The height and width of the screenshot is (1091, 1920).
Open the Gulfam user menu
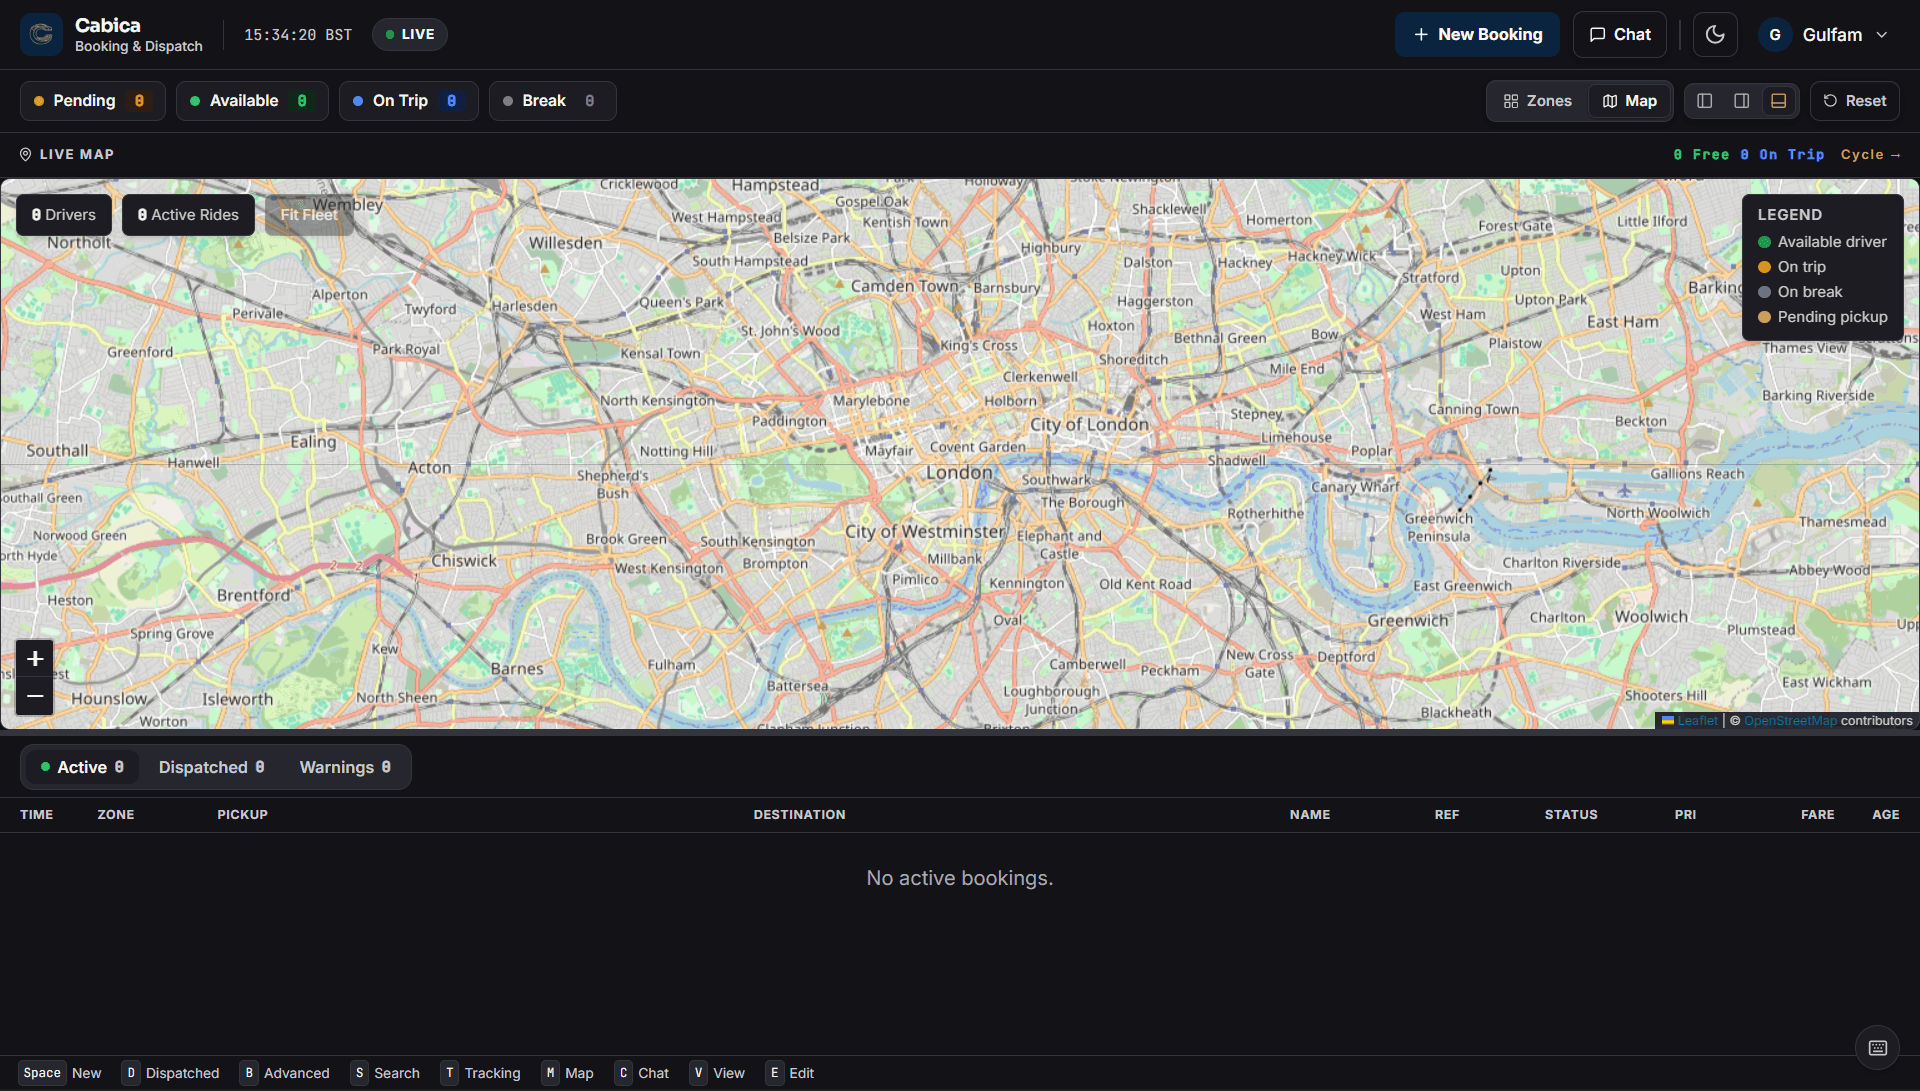point(1825,35)
